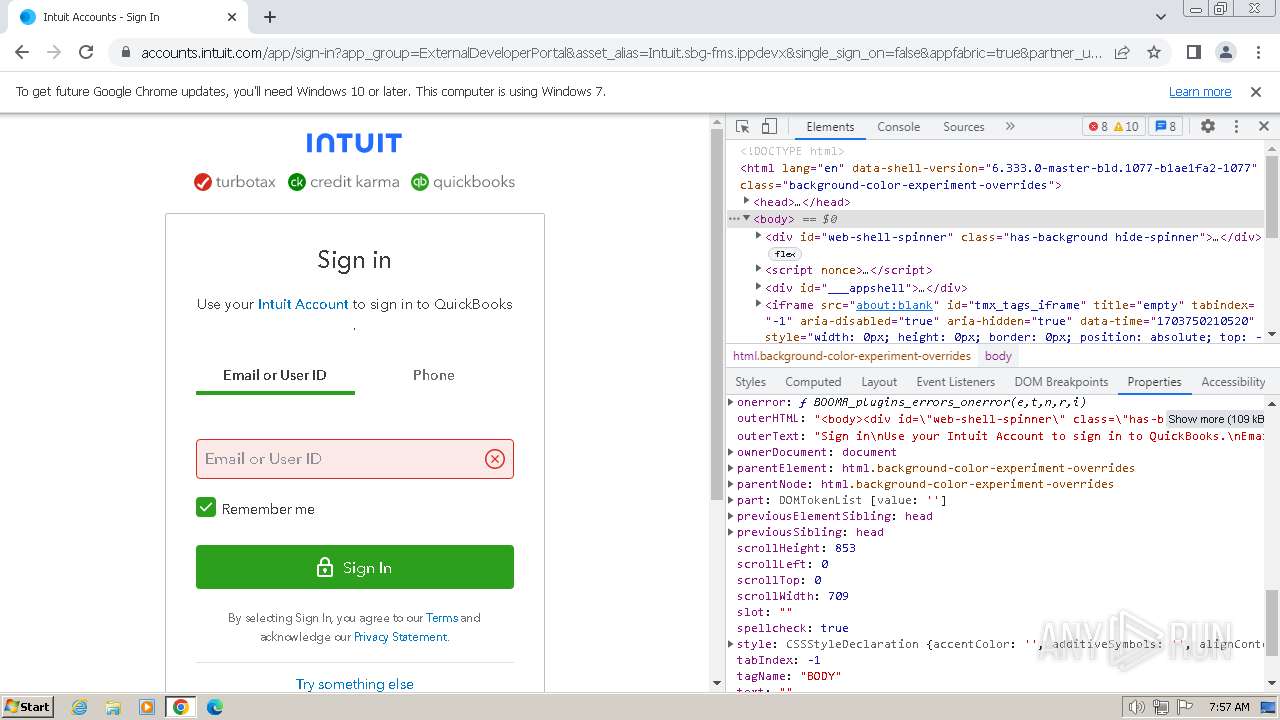Collapse the body element node
1280x720 pixels.
coord(746,219)
